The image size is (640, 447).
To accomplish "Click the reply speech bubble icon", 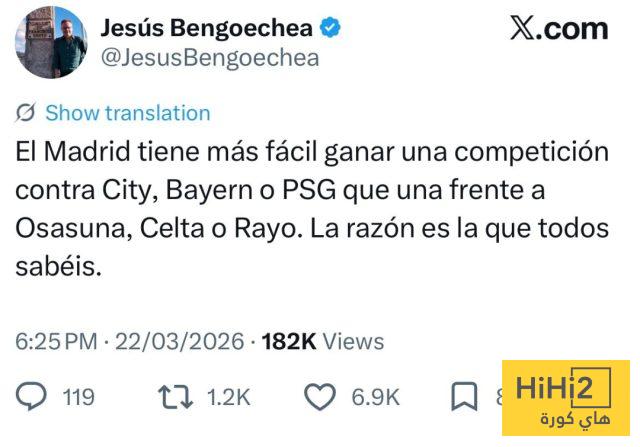I will tap(33, 397).
